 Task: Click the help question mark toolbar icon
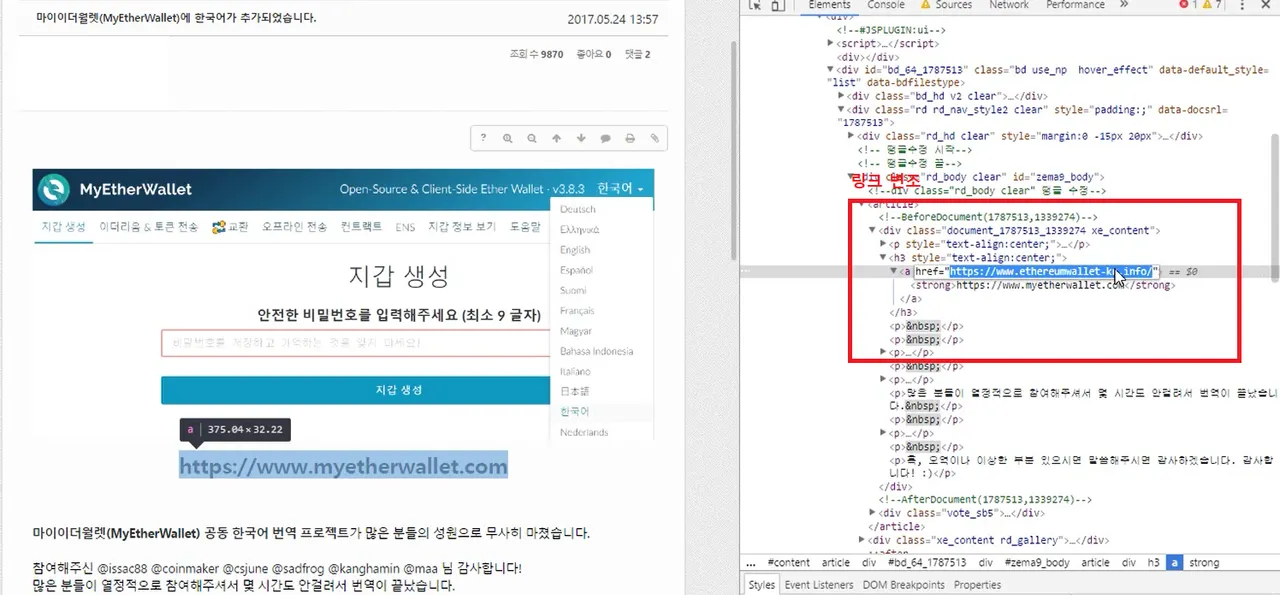click(x=483, y=138)
